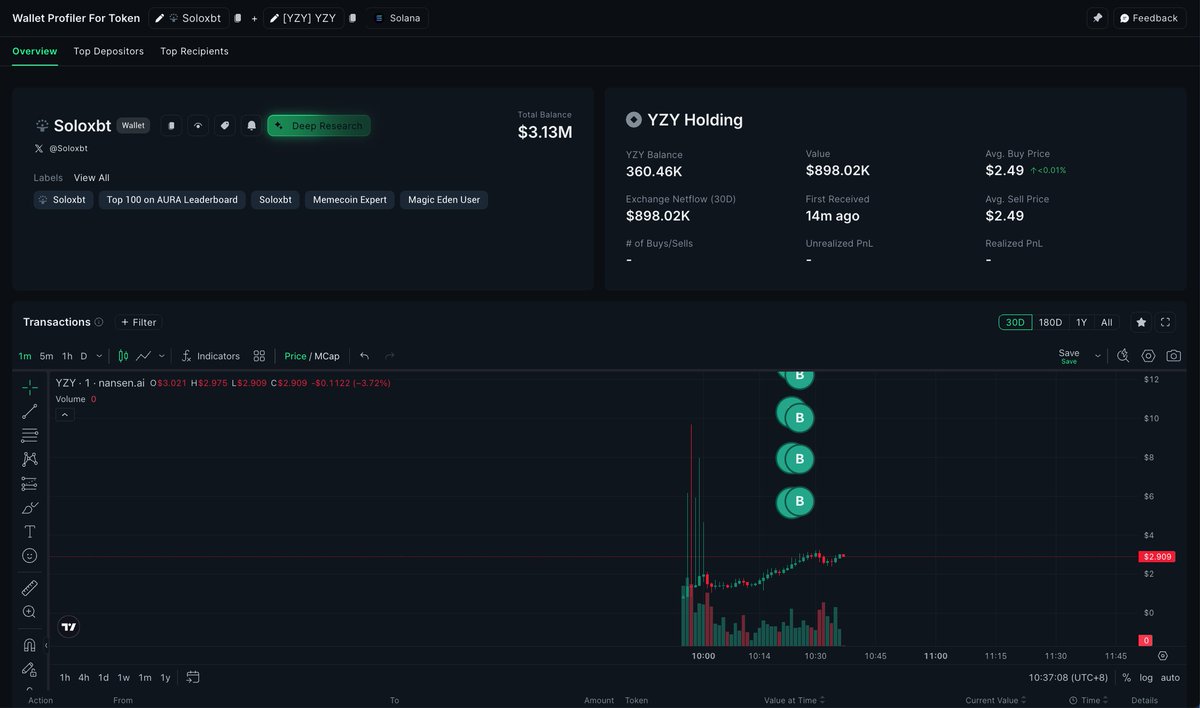Open the quick search icon
This screenshot has height=708, width=1200.
pos(1123,356)
